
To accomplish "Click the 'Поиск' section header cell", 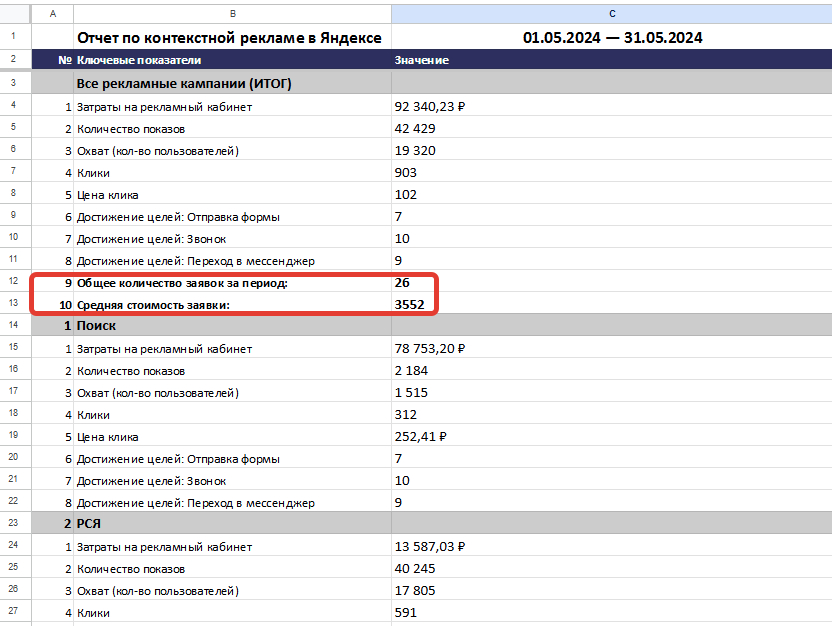I will click(x=232, y=325).
